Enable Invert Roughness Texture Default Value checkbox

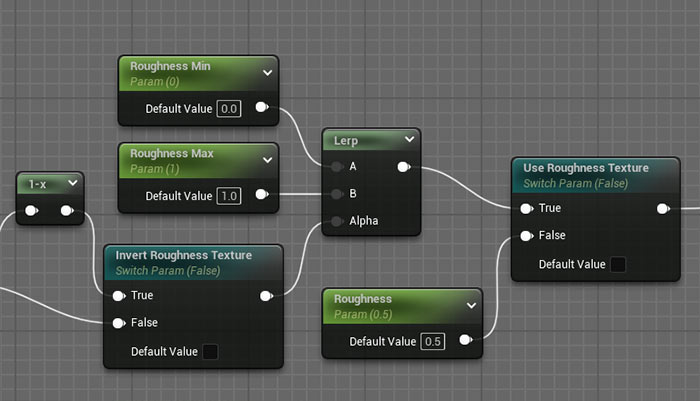click(210, 351)
